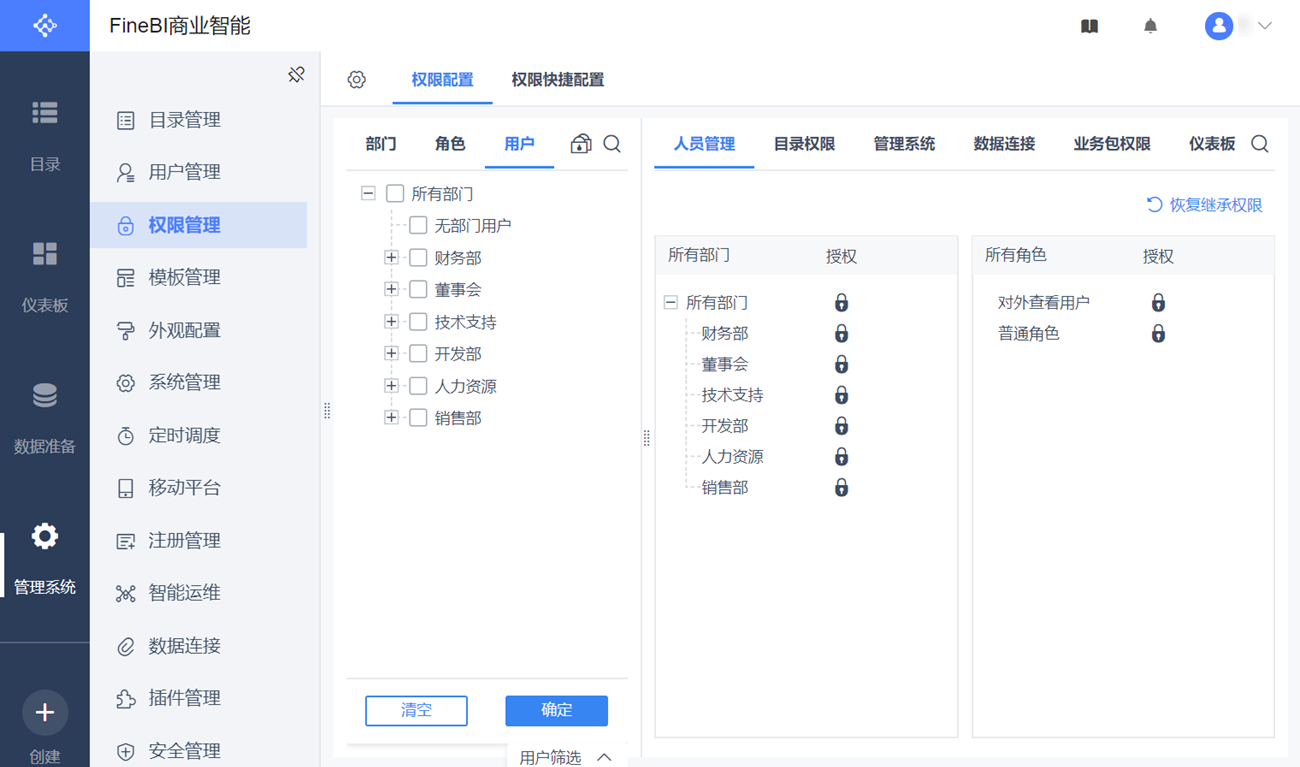1300x767 pixels.
Task: Tick the 无部门用户 checkbox
Action: [x=418, y=226]
